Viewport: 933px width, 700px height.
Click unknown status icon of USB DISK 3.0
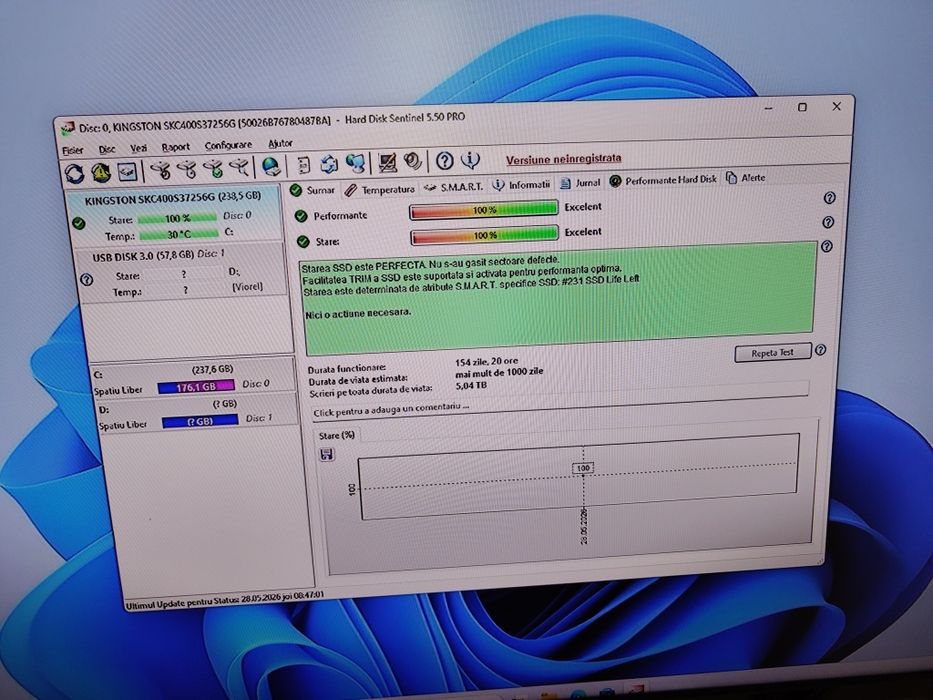tap(87, 279)
